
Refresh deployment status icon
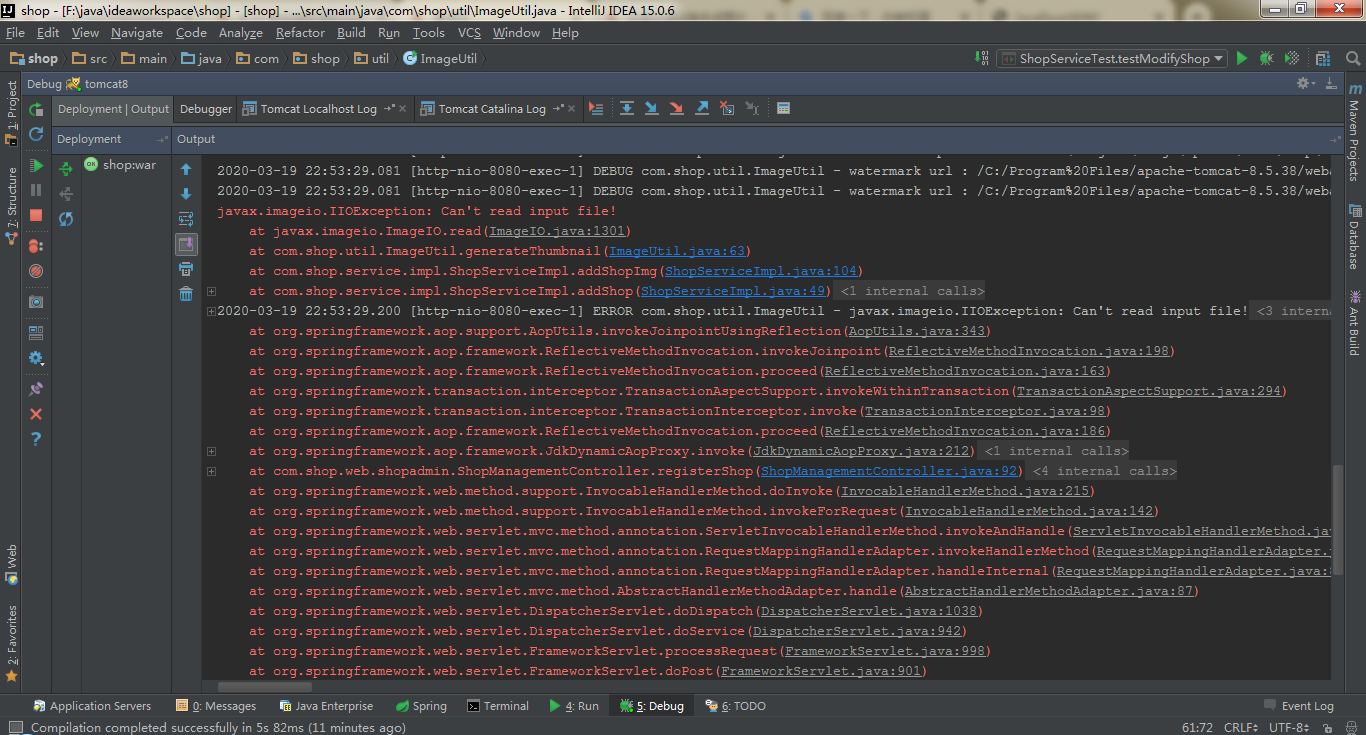pyautogui.click(x=66, y=219)
